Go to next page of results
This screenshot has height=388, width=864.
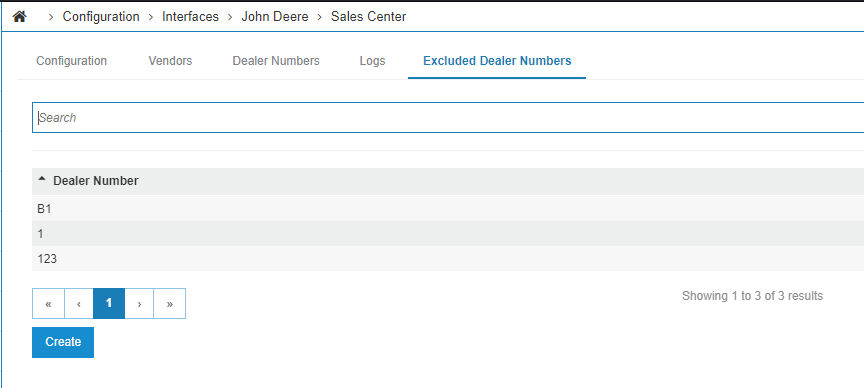139,303
